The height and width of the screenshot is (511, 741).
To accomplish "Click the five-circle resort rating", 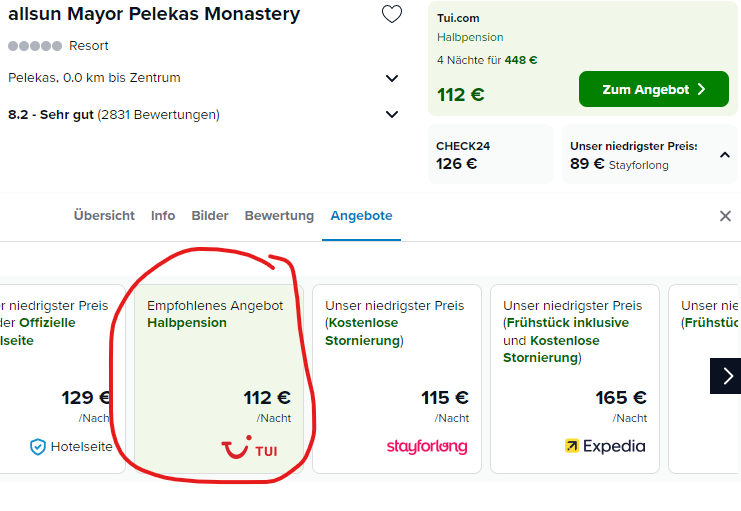I will tap(35, 46).
